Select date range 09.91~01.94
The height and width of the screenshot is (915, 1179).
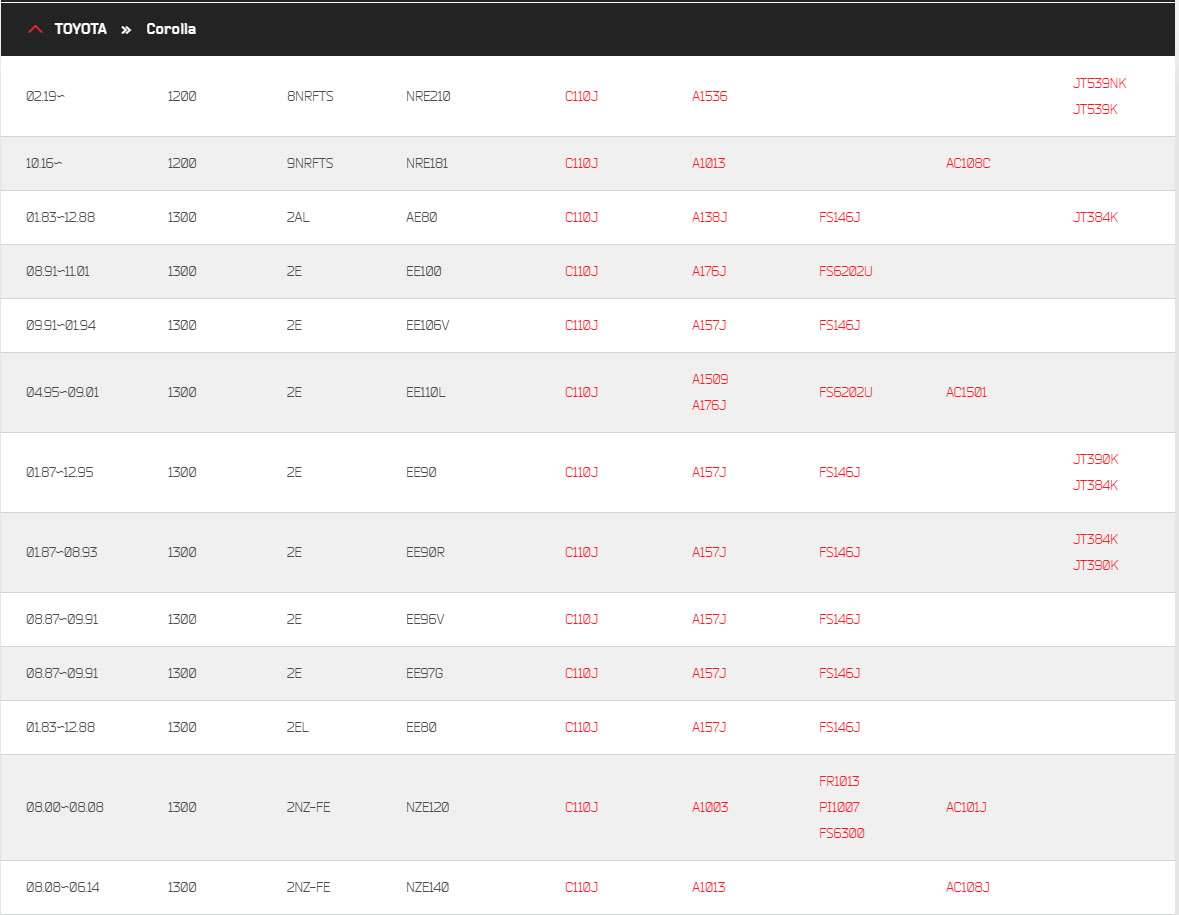pos(61,326)
